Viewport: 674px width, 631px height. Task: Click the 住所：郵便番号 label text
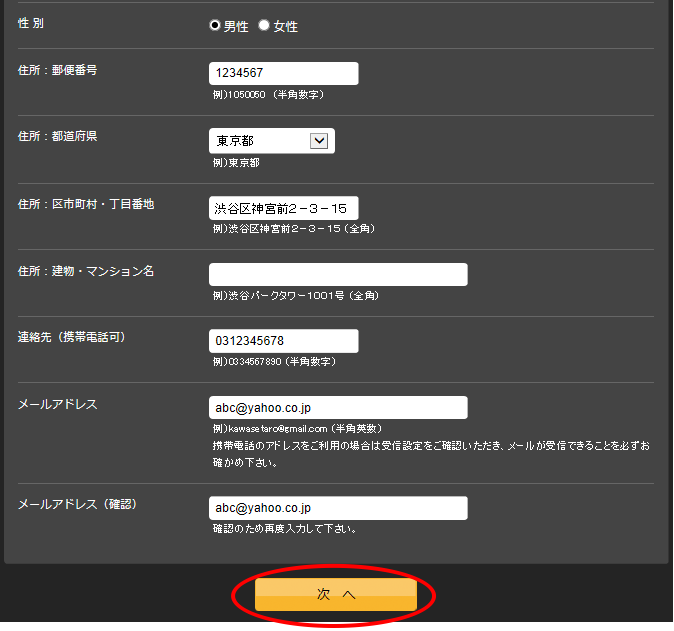[x=57, y=70]
